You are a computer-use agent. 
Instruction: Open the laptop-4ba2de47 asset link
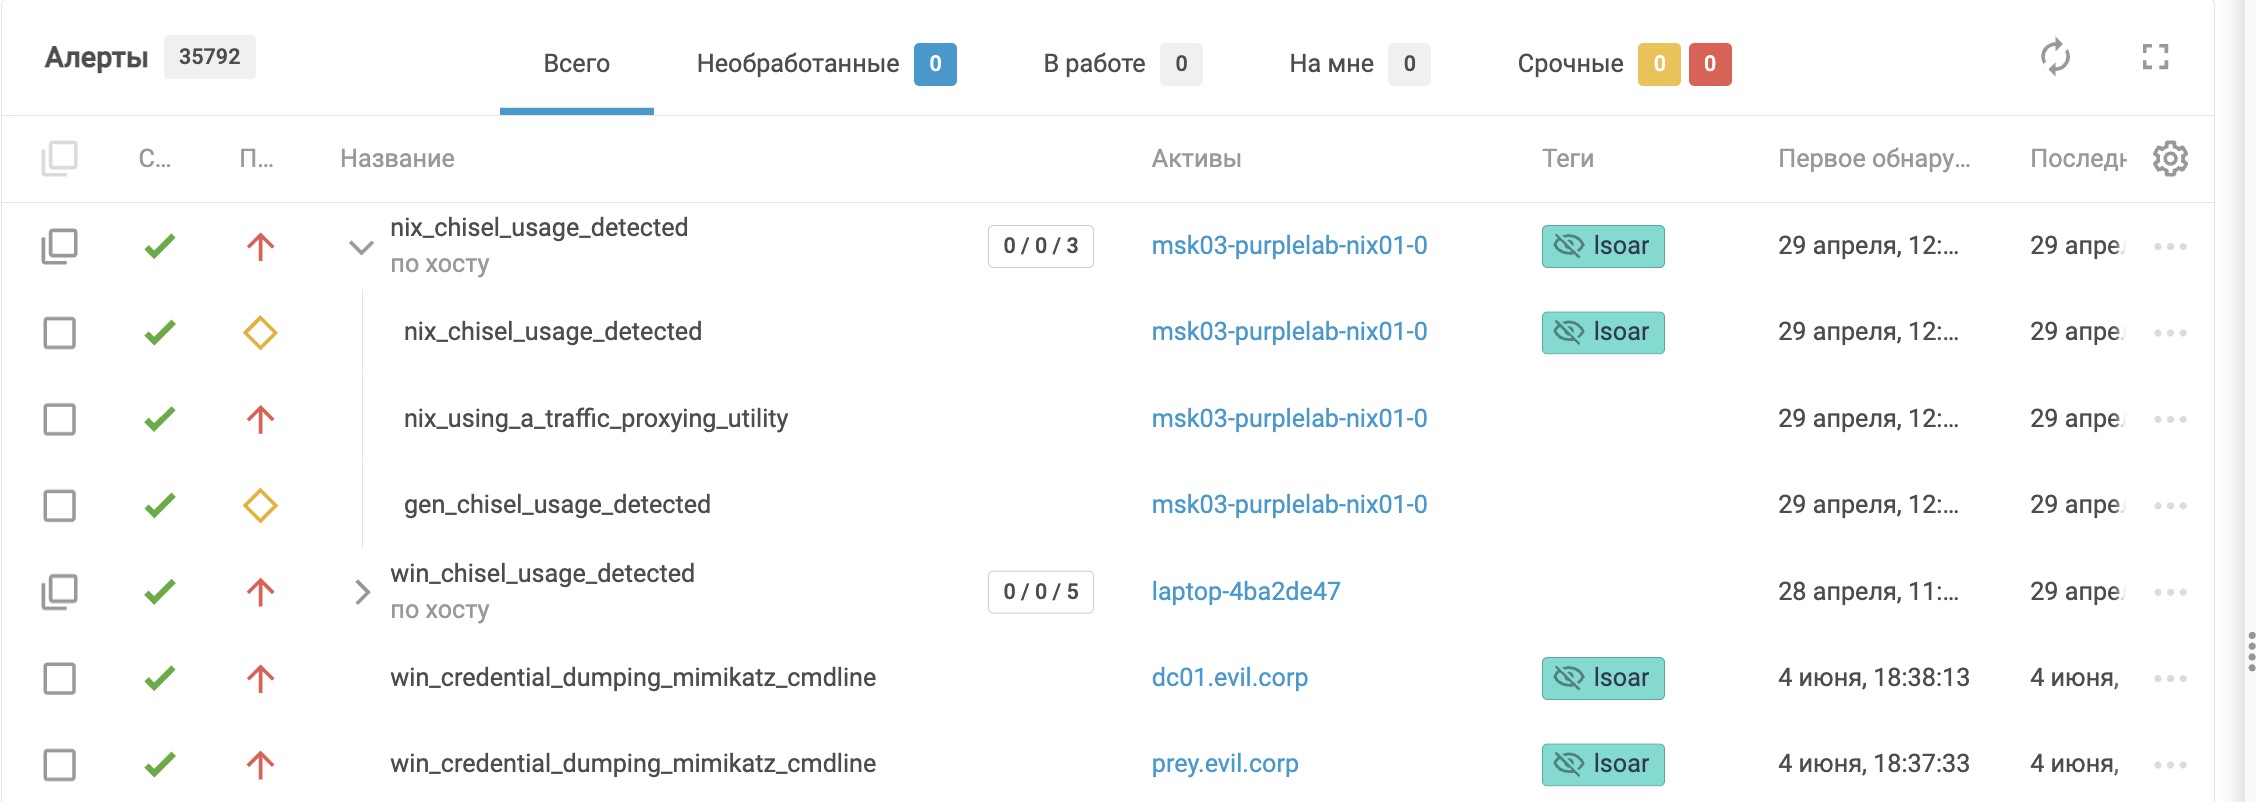tap(1245, 592)
